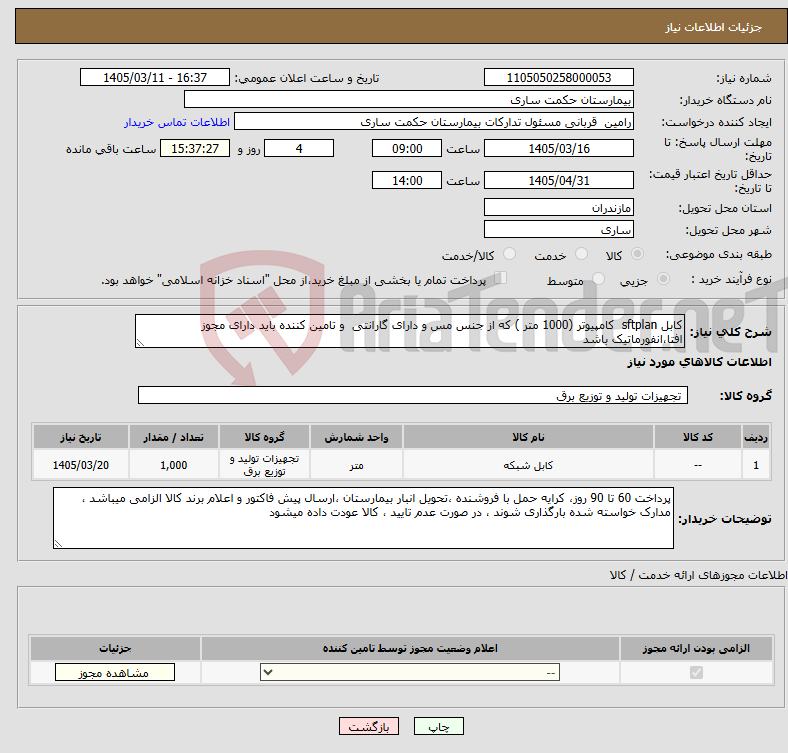788x753 pixels.
Task: Select the کالا radio button
Action: (637, 254)
